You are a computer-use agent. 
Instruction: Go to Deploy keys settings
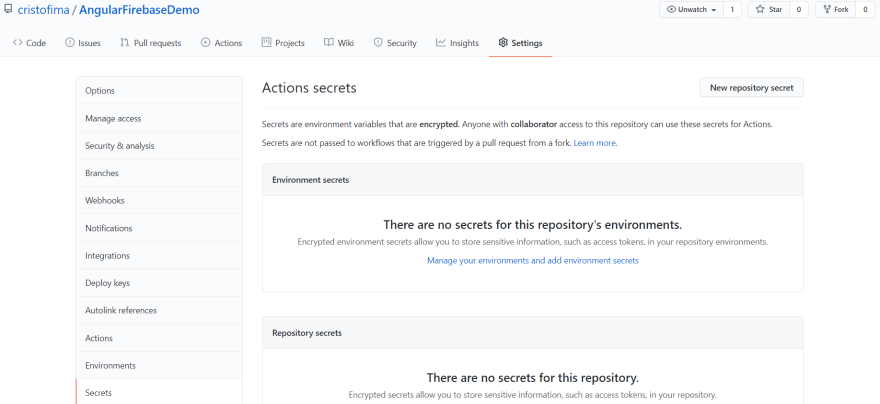pos(107,283)
